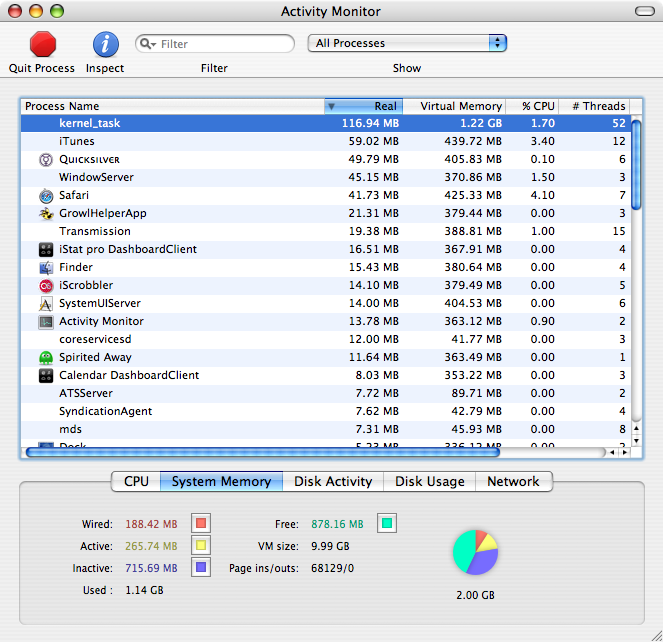Click the 9.99 GB VM size value
This screenshot has height=642, width=663.
pos(330,546)
